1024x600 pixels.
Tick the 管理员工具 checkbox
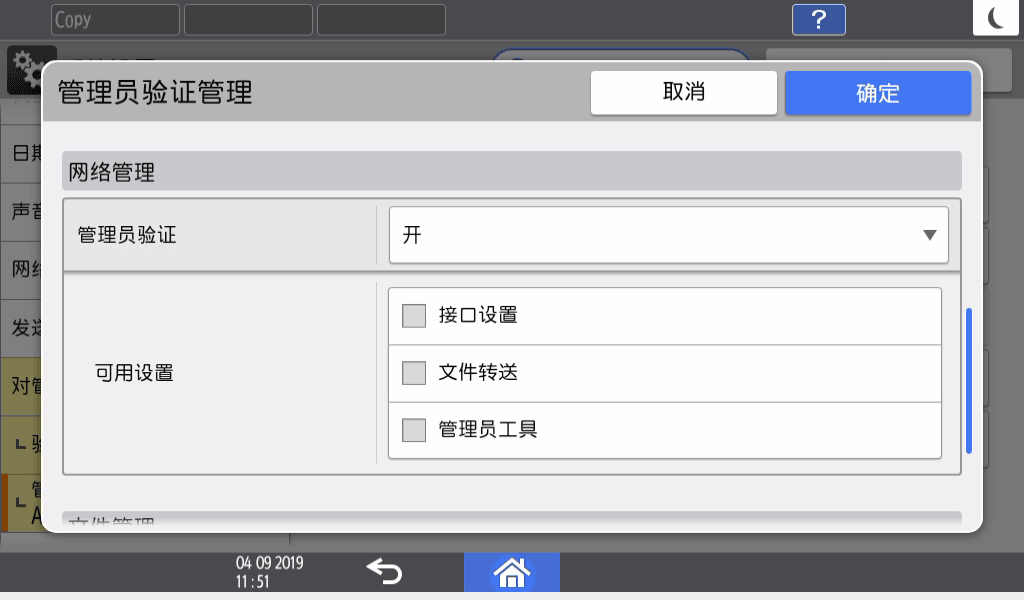(x=413, y=430)
